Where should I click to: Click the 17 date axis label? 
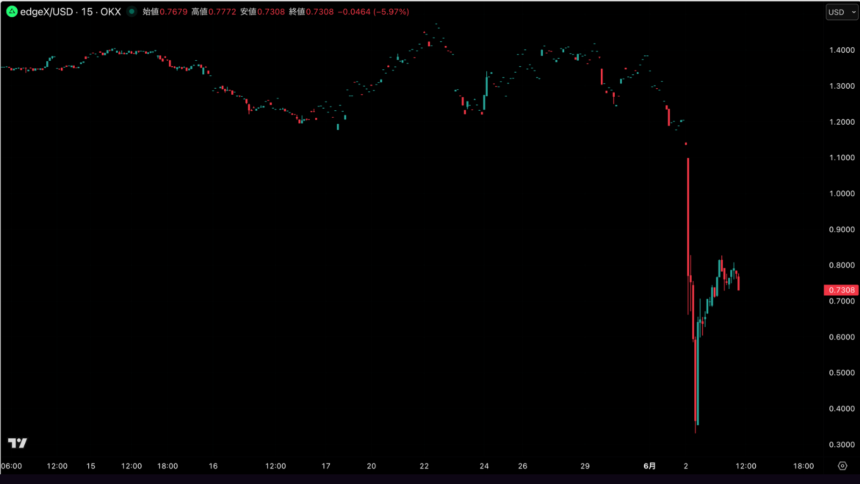pyautogui.click(x=326, y=466)
